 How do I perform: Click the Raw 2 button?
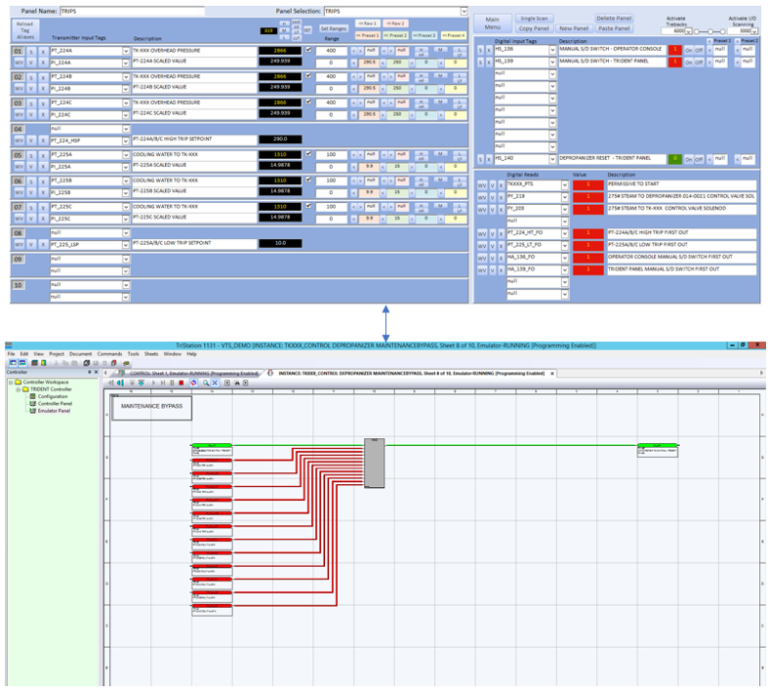coord(395,24)
